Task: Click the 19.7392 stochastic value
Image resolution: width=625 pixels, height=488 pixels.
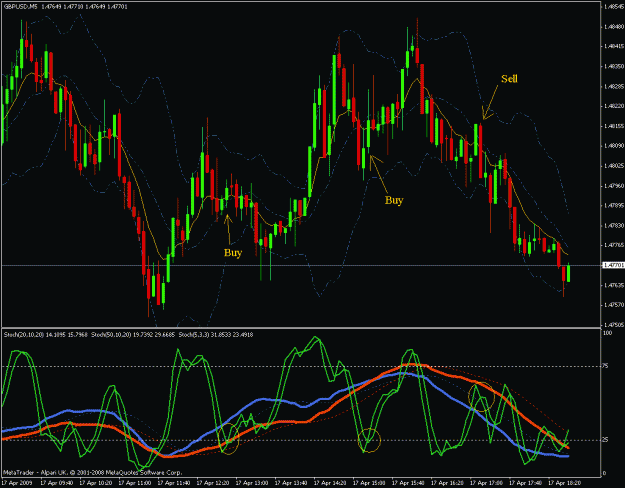Action: tap(143, 335)
